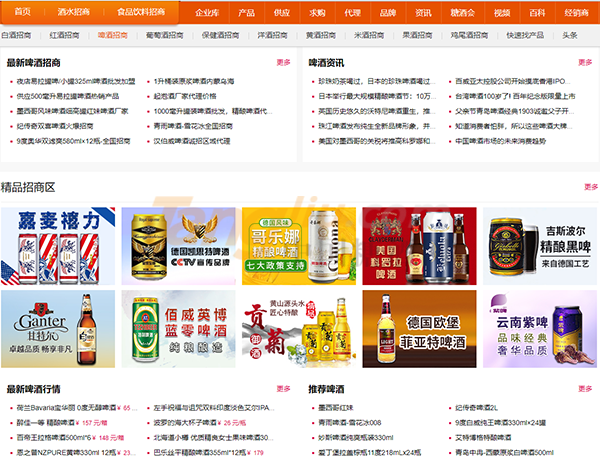Open price listing 波罗的海大杯子啤酒

[x=200, y=423]
